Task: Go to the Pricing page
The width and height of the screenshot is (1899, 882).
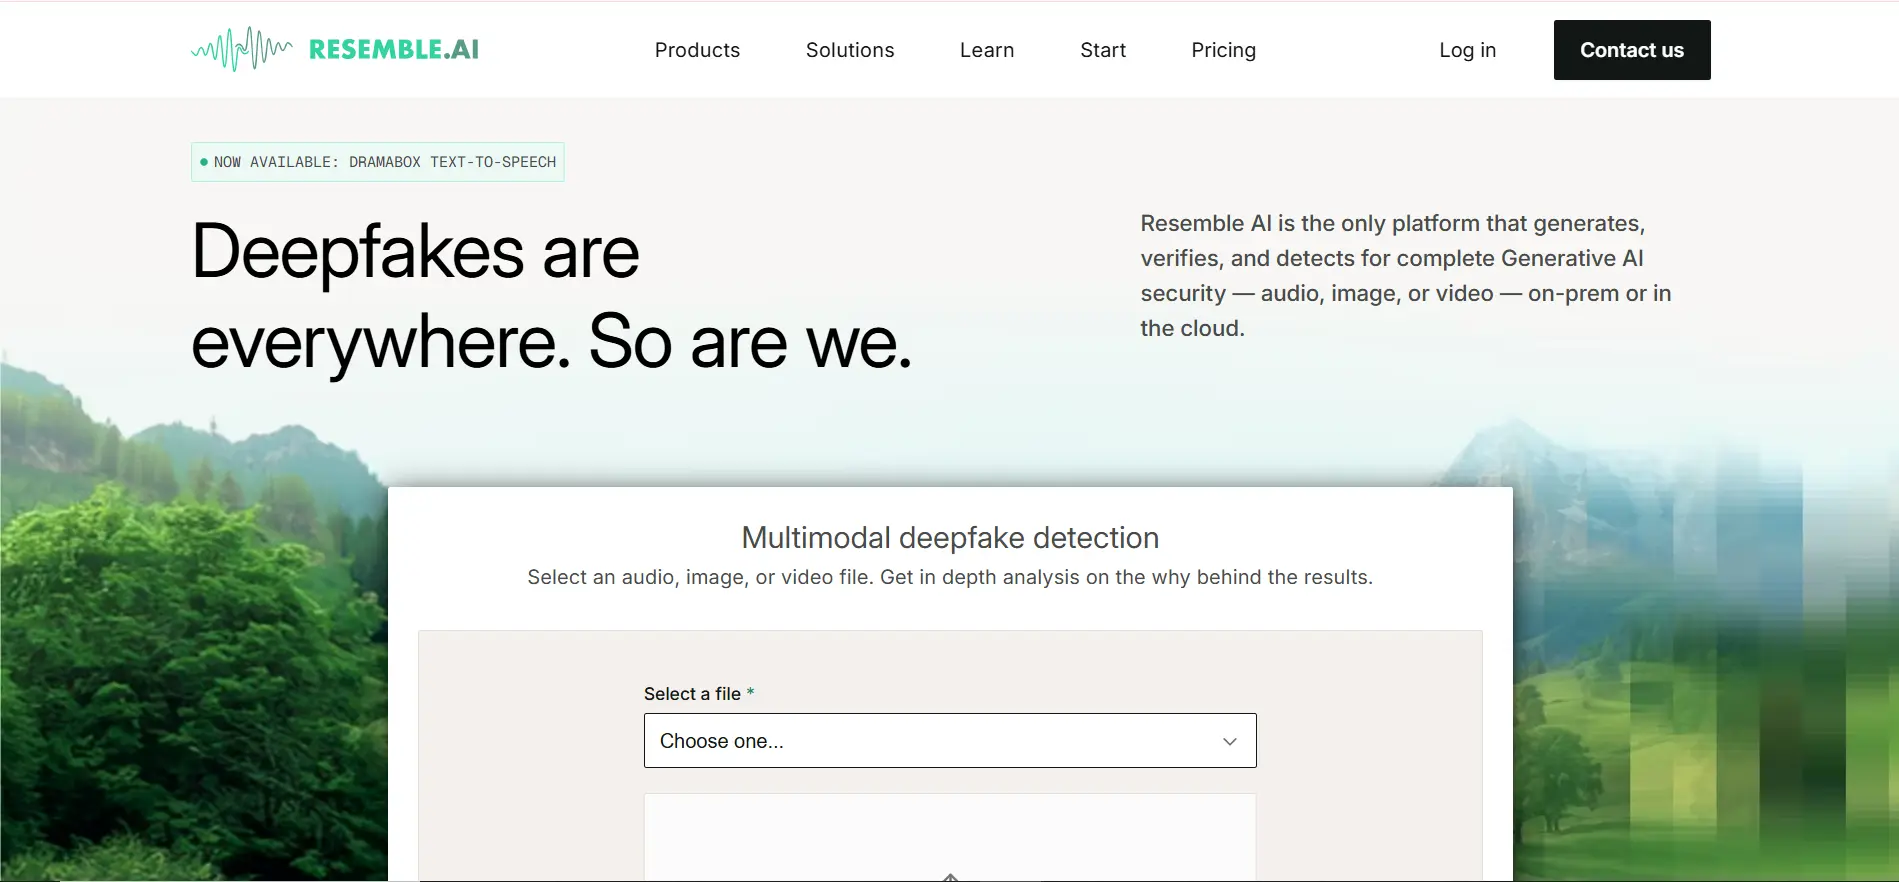Action: 1223,50
